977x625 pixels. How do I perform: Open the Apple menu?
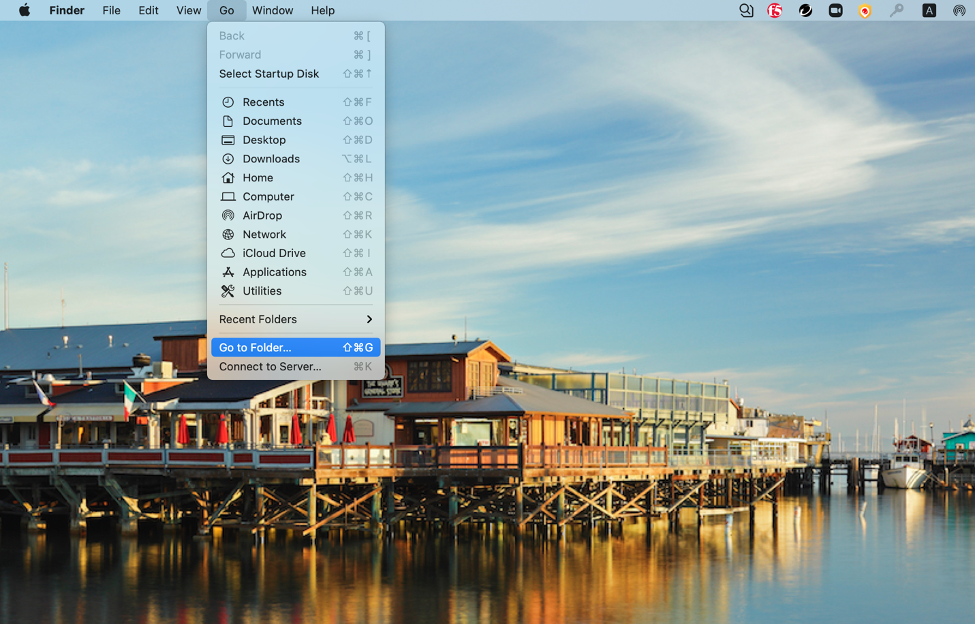[x=24, y=10]
